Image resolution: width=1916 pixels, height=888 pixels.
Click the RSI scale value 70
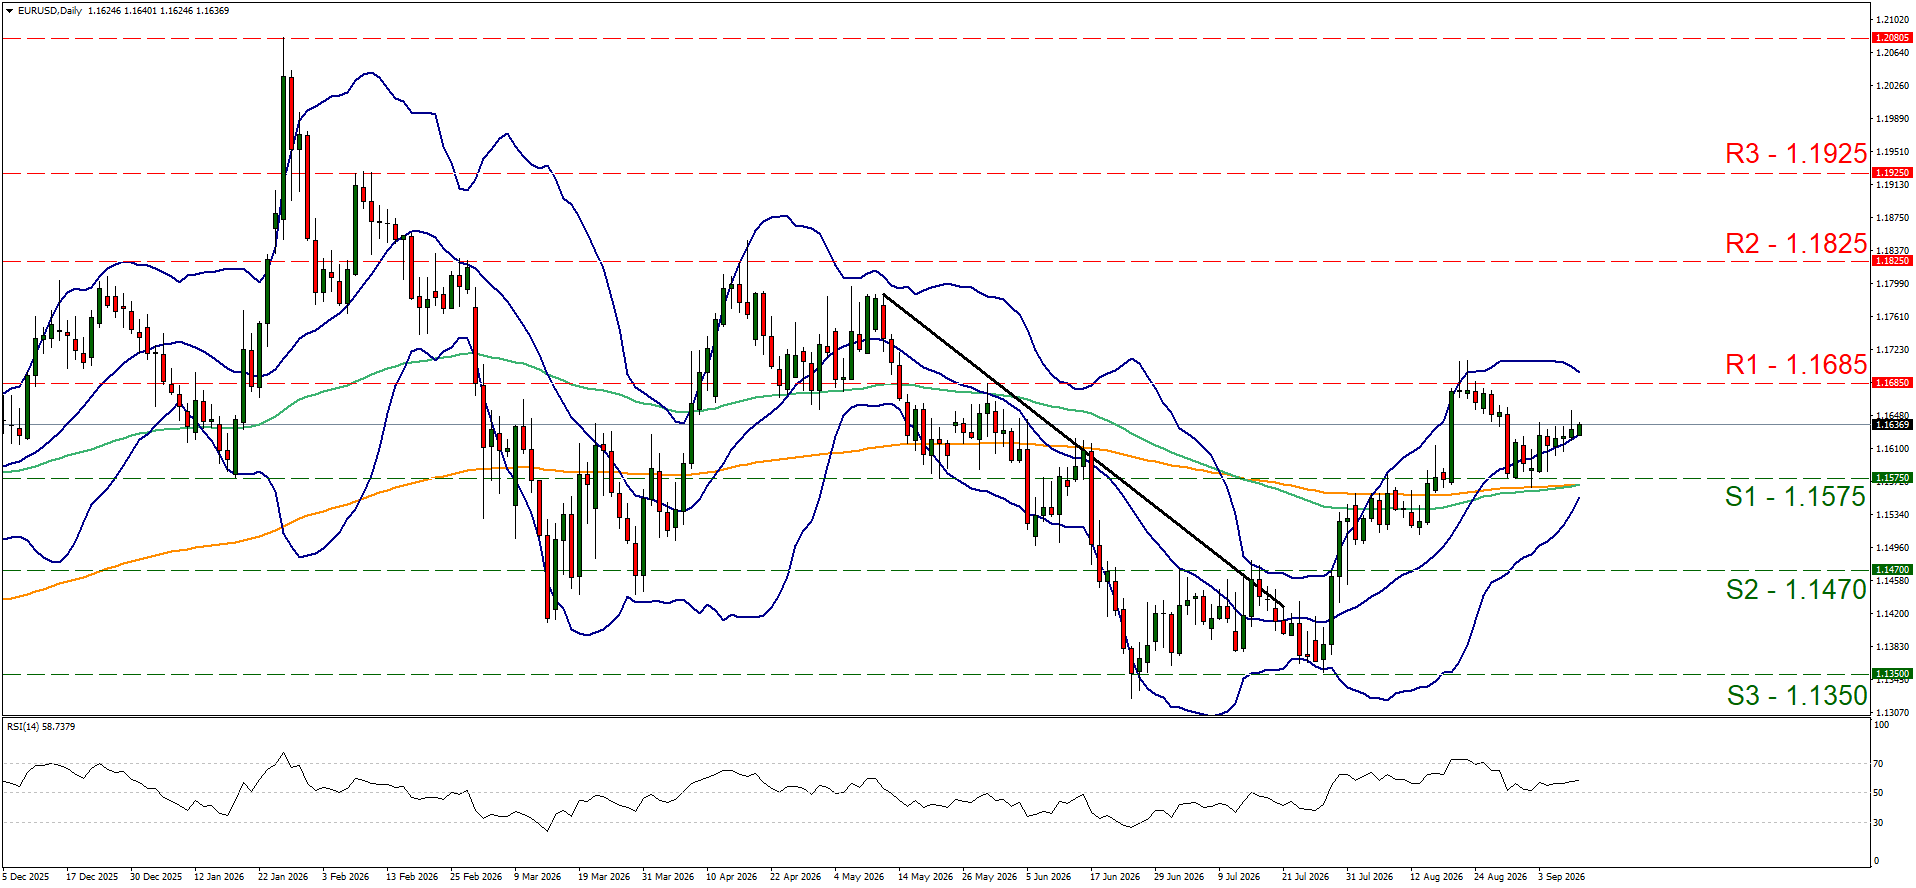pos(1878,764)
